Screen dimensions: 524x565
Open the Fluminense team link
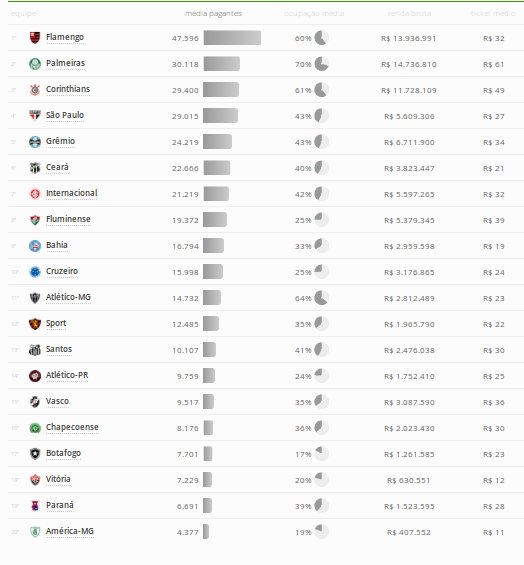pyautogui.click(x=68, y=219)
